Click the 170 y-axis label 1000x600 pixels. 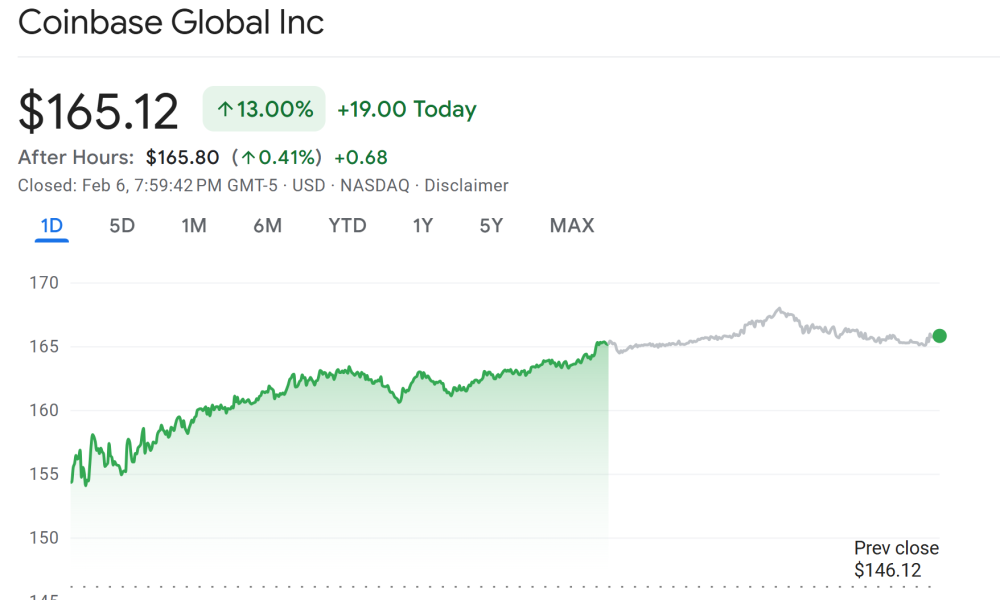coord(45,283)
